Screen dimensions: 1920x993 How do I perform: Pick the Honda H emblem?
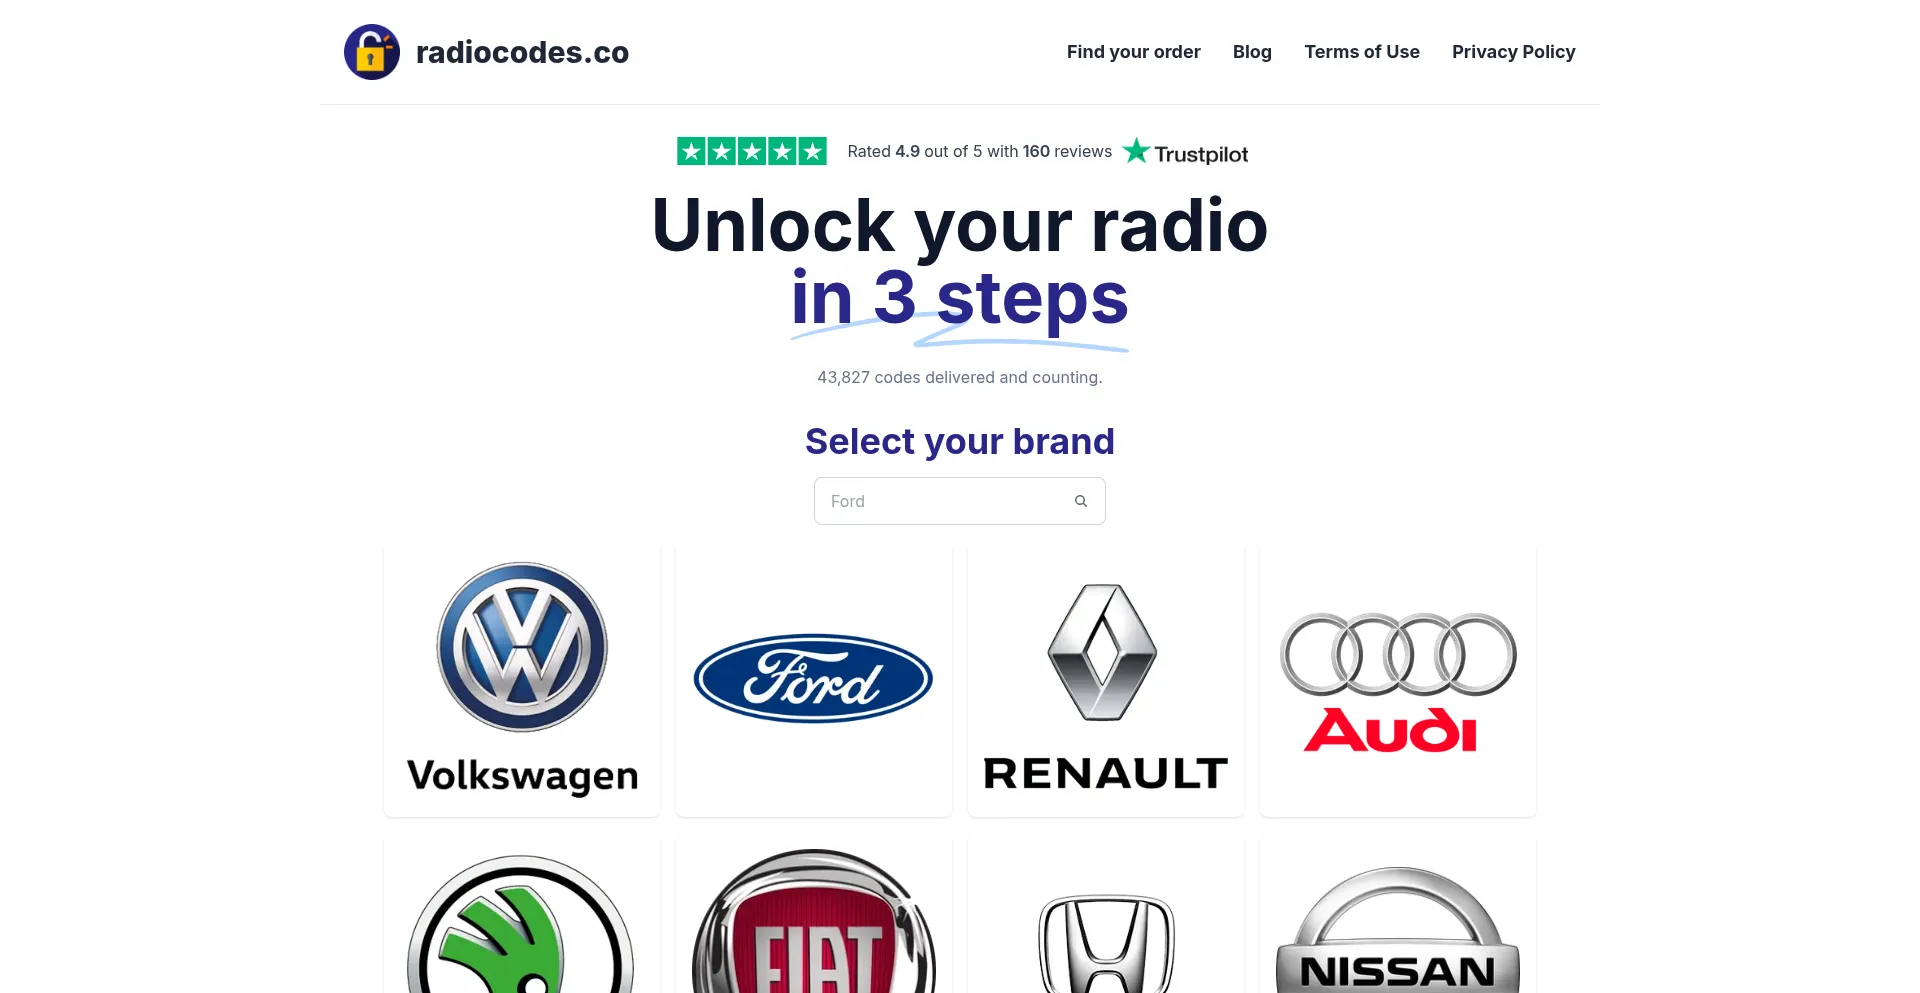[x=1106, y=944]
